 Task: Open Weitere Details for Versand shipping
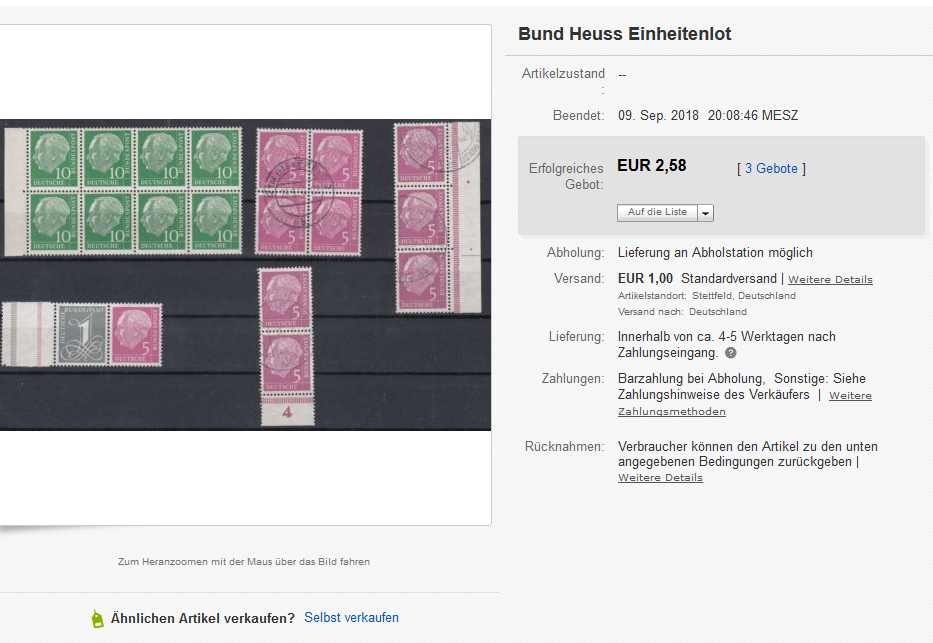click(830, 279)
